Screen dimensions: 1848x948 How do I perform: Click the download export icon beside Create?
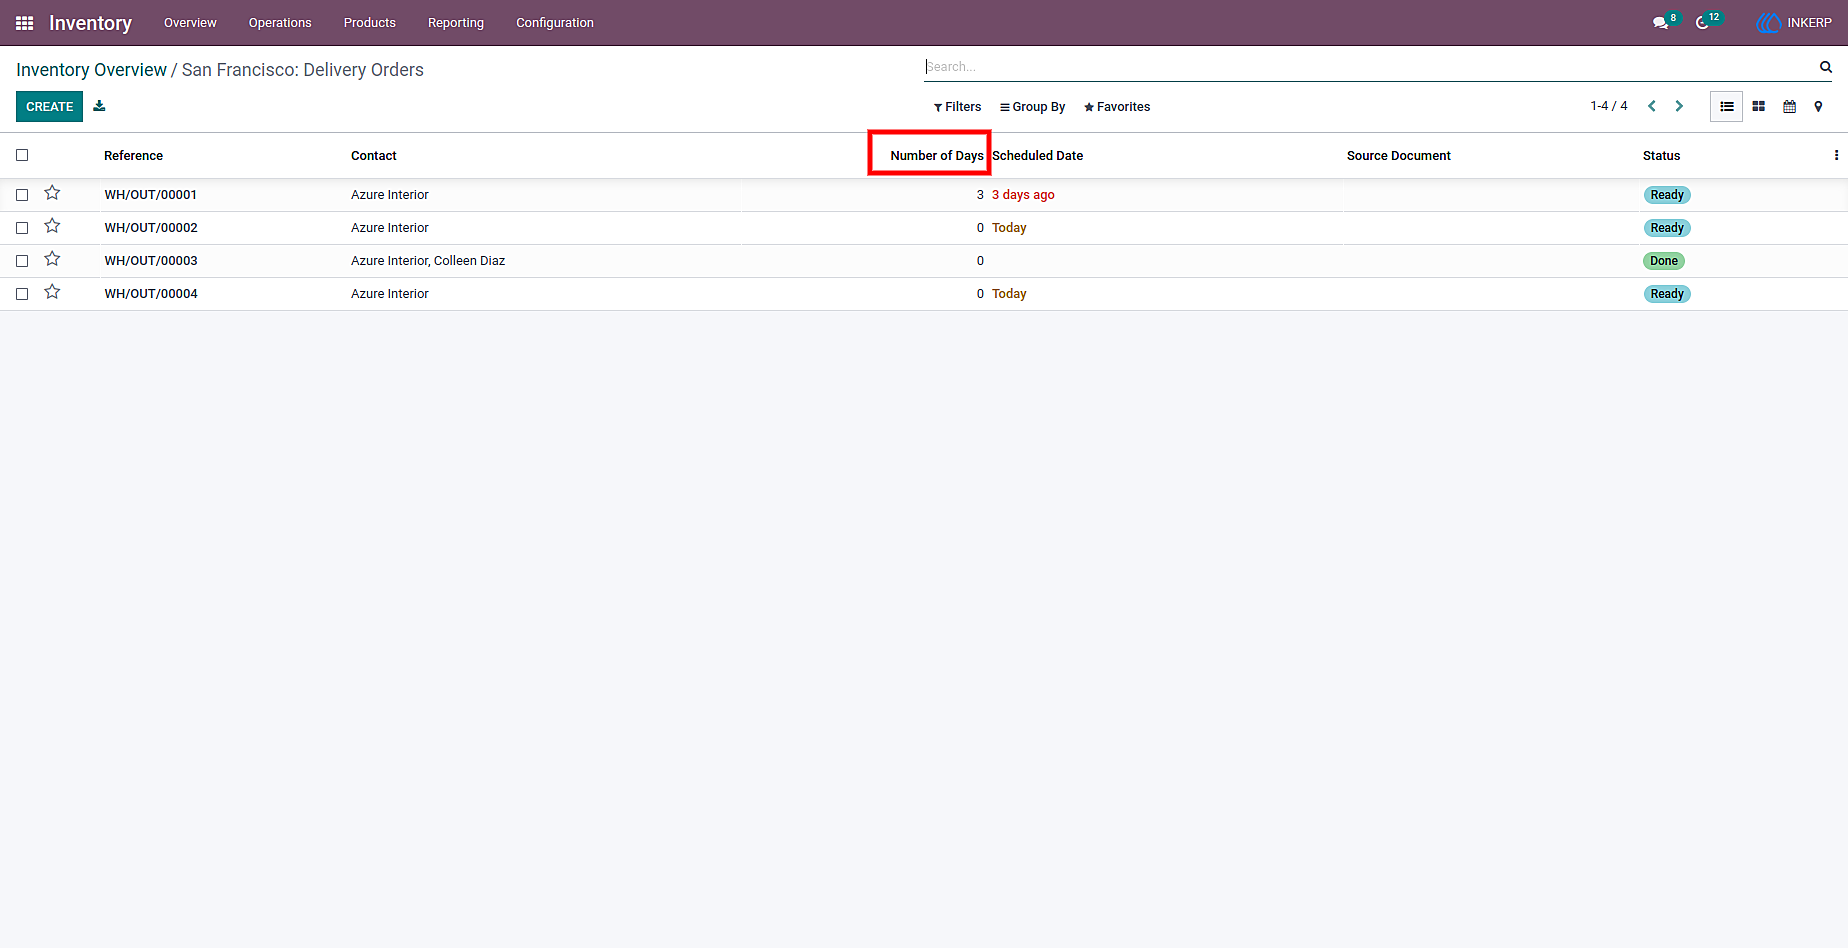(99, 106)
